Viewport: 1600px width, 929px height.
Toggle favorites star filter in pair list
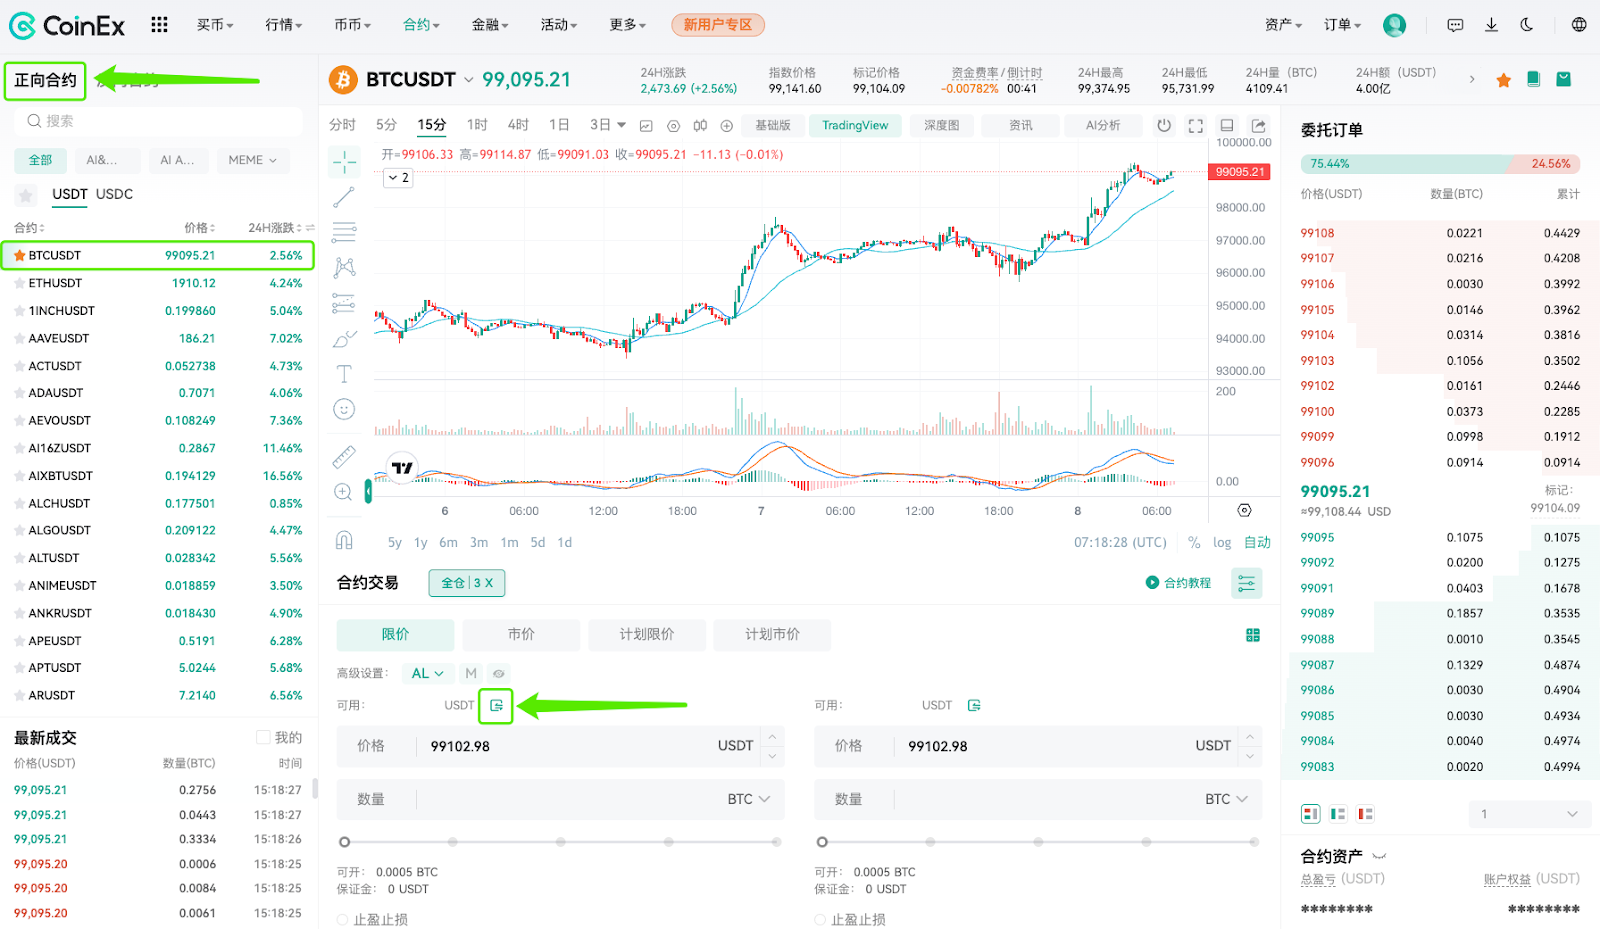pyautogui.click(x=26, y=195)
